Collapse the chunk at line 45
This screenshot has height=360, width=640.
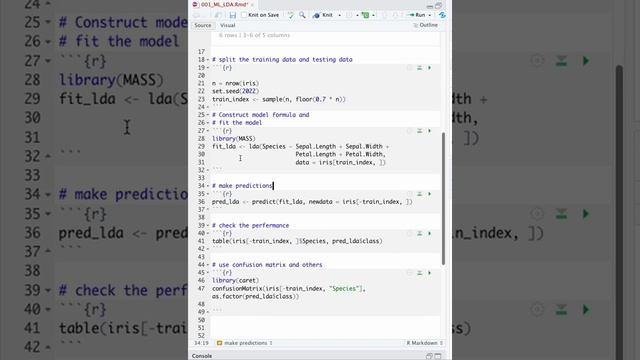coord(208,273)
